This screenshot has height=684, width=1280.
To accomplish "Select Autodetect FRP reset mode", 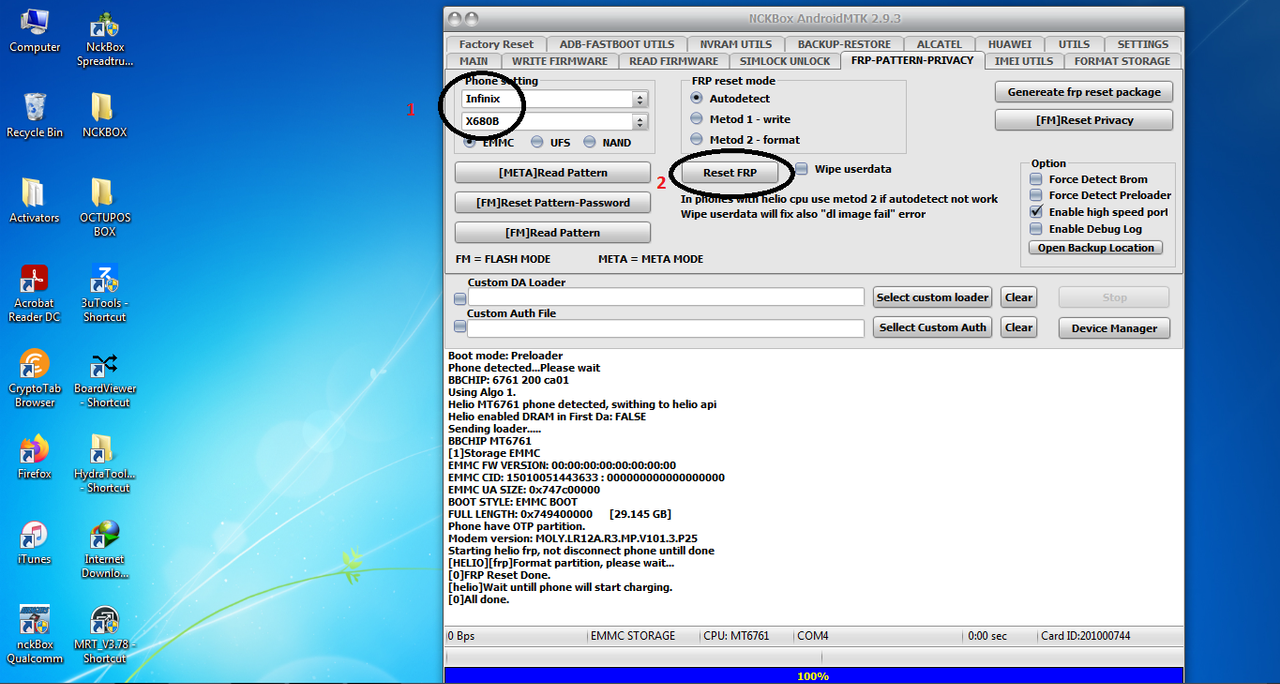I will [x=697, y=98].
